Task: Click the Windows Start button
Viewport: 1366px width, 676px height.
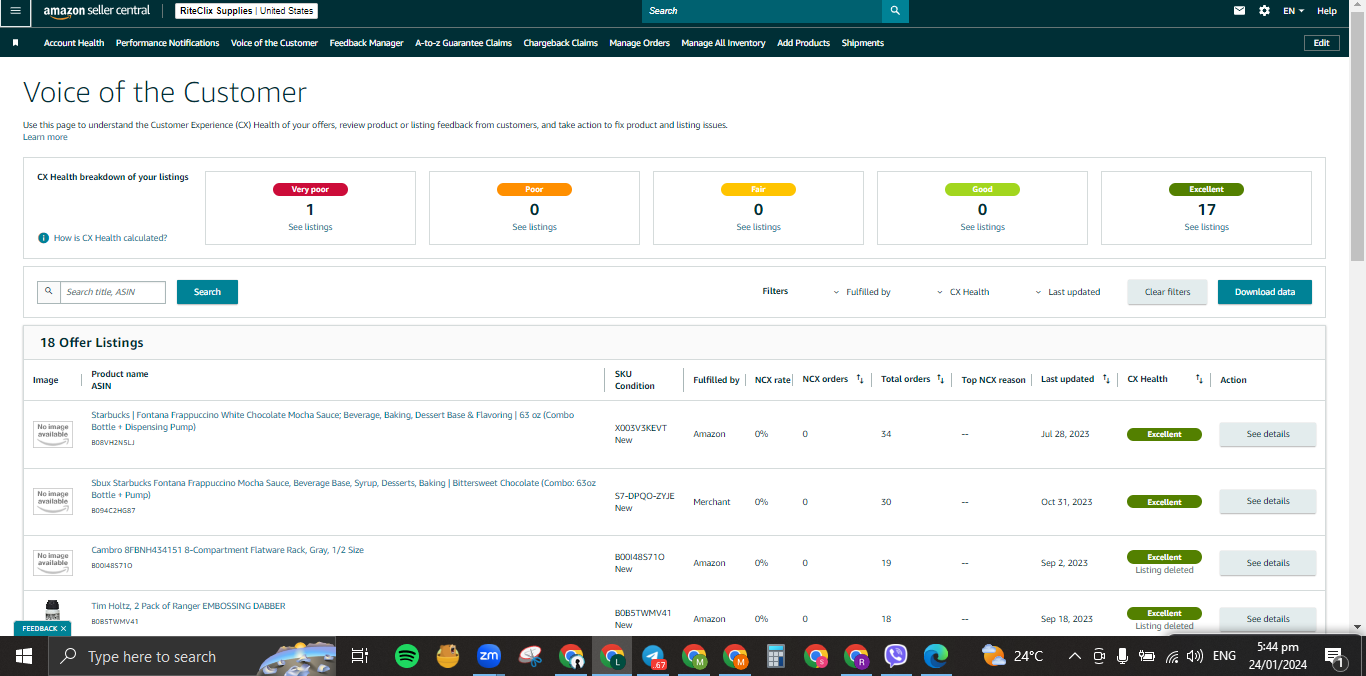Action: (x=24, y=656)
